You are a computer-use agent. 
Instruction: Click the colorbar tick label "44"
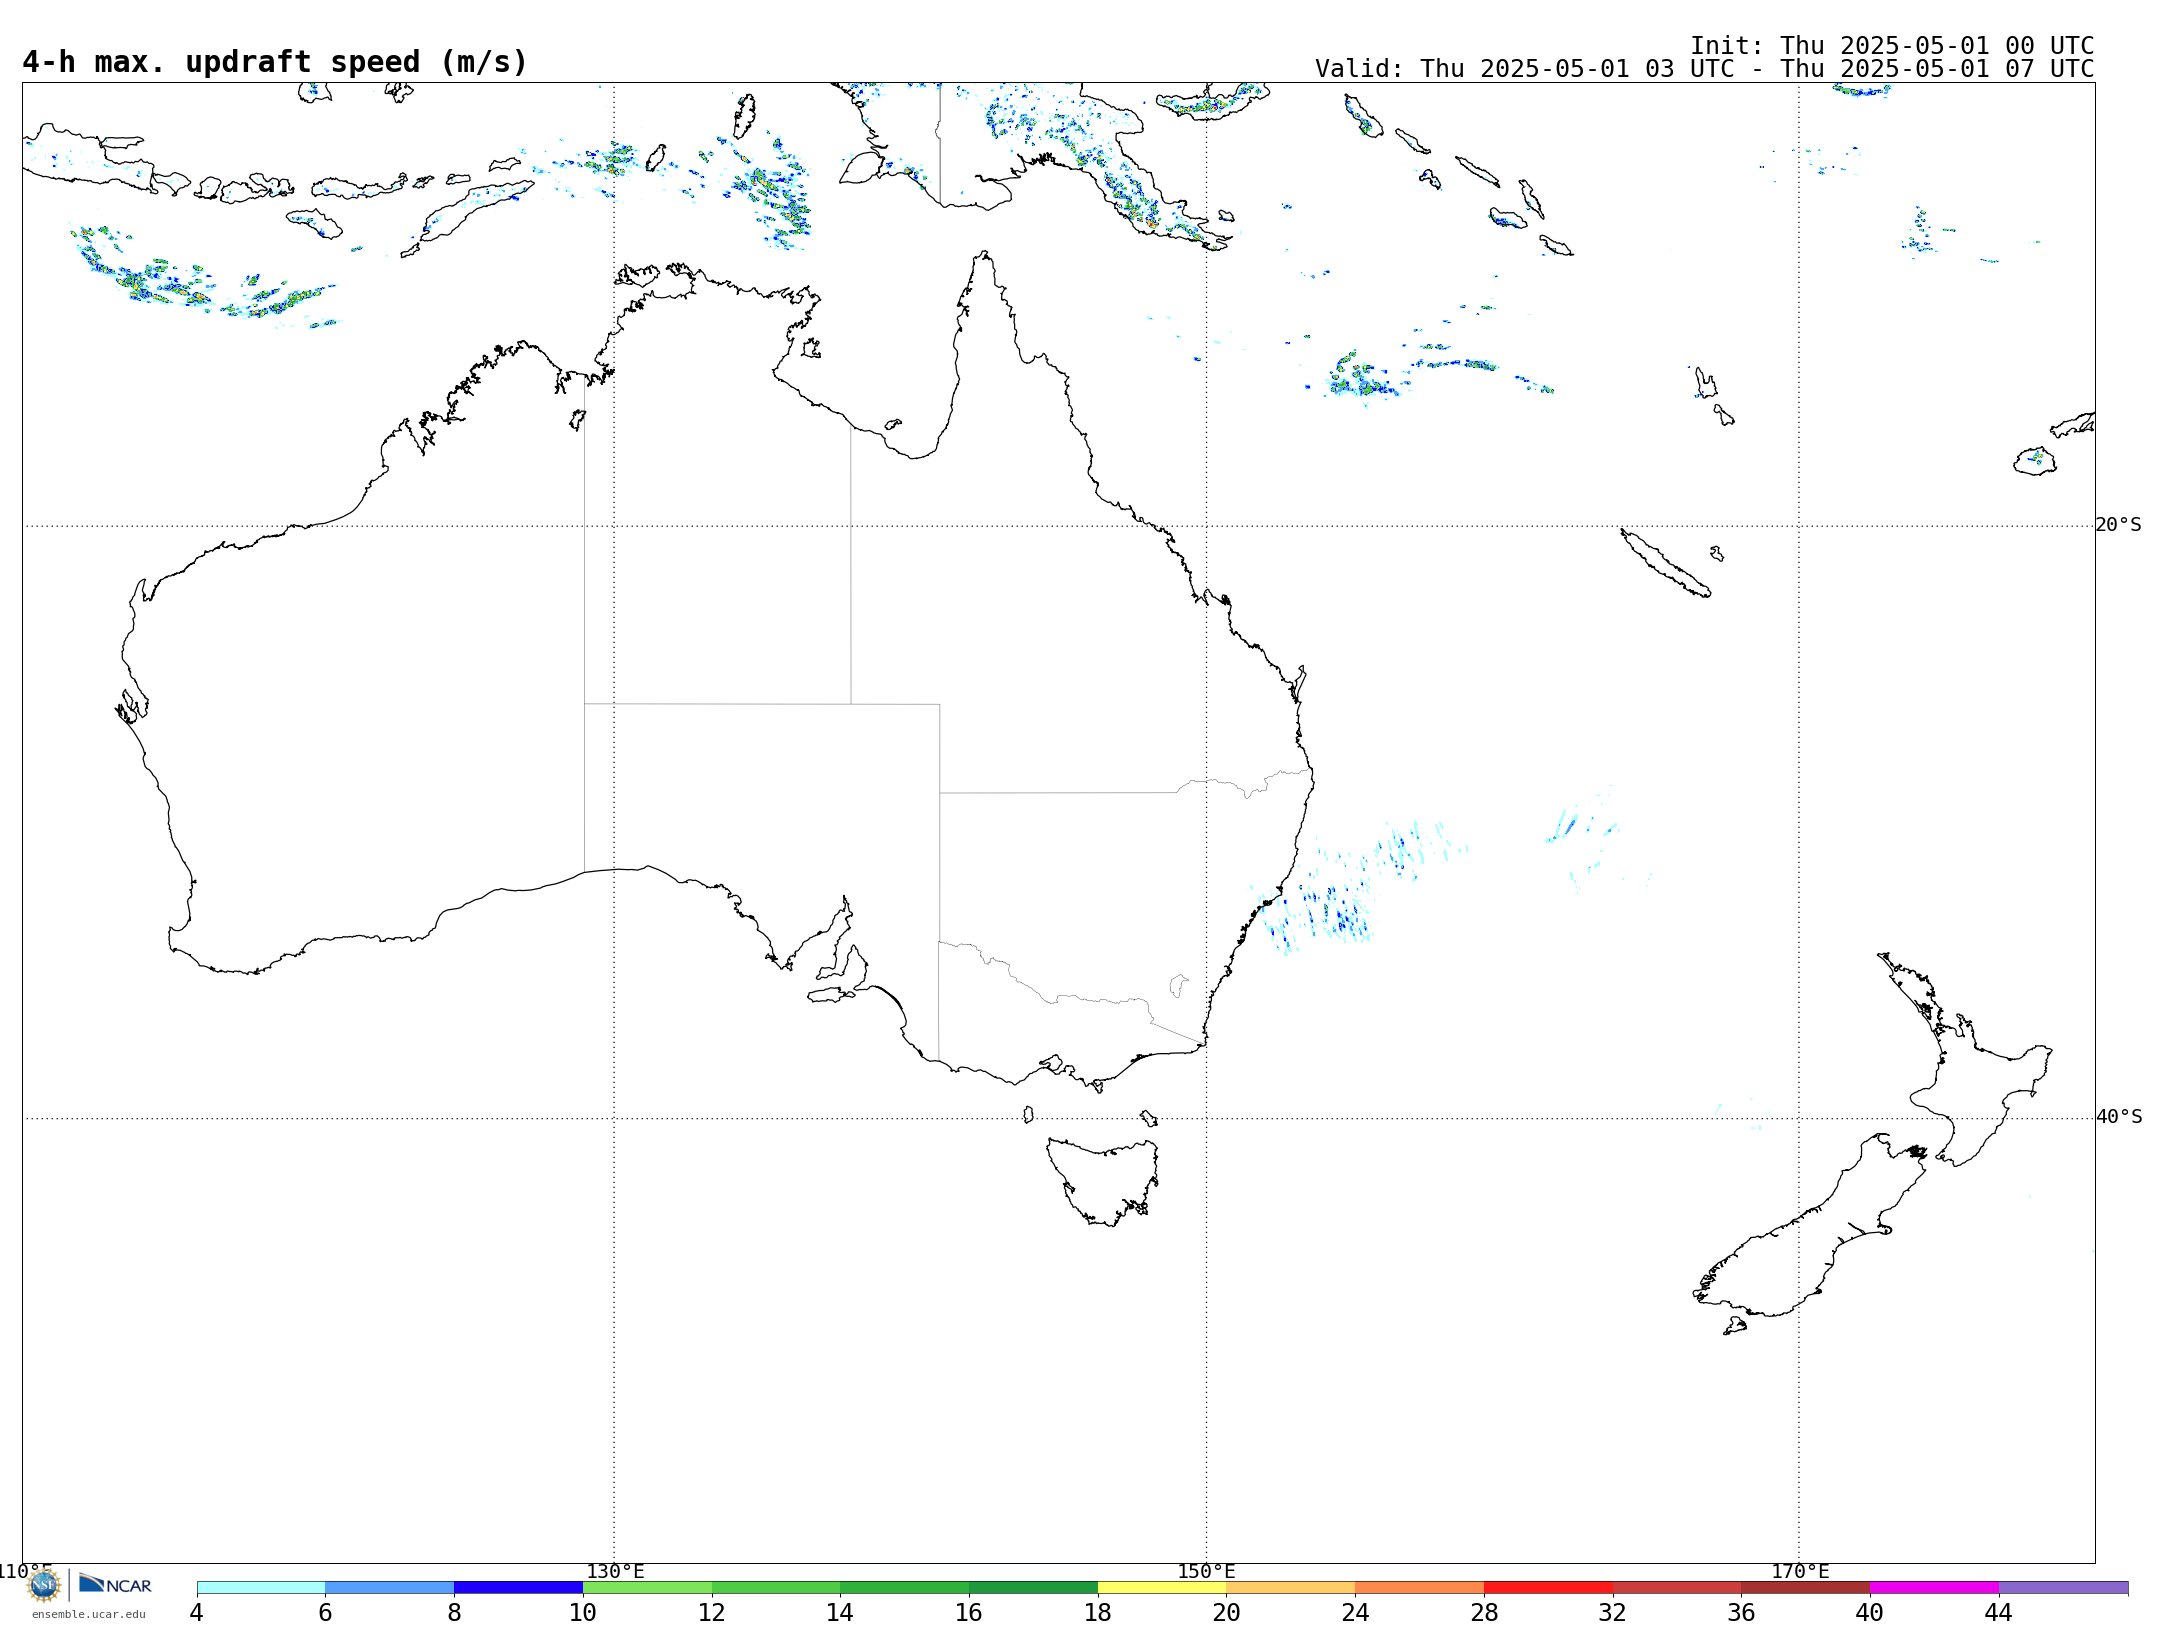[x=1999, y=1613]
